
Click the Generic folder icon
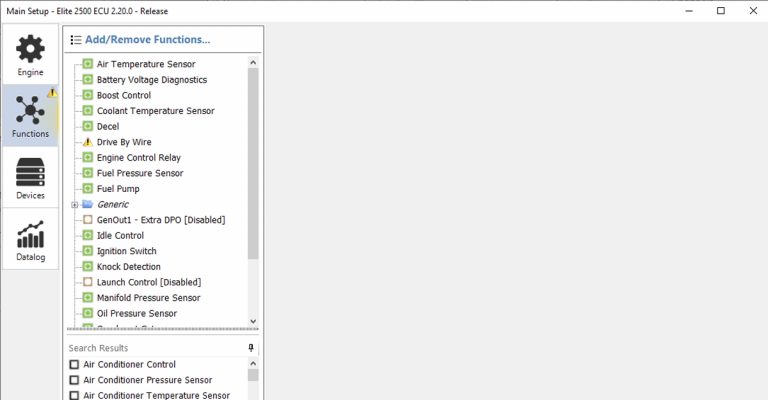87,204
